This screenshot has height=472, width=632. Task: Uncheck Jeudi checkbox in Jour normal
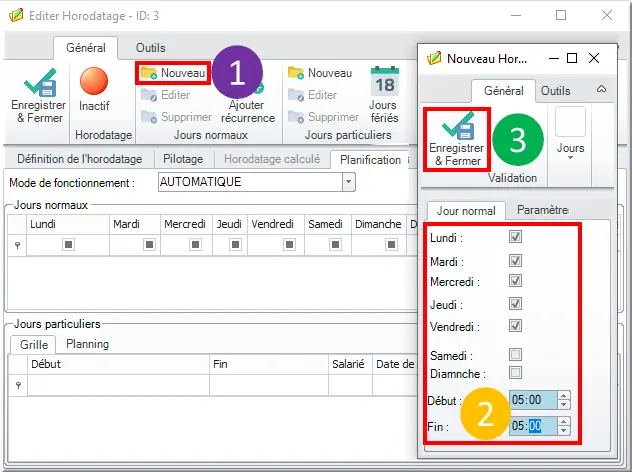click(x=515, y=304)
